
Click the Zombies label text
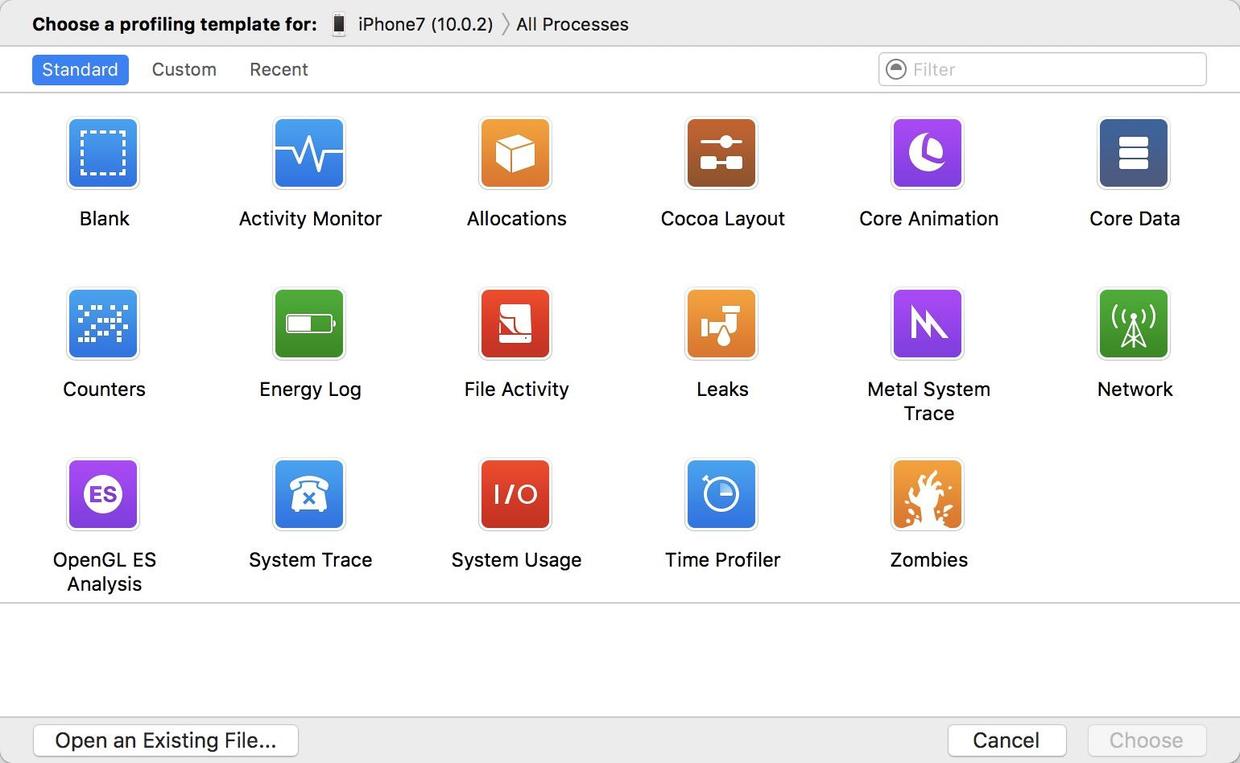(929, 560)
